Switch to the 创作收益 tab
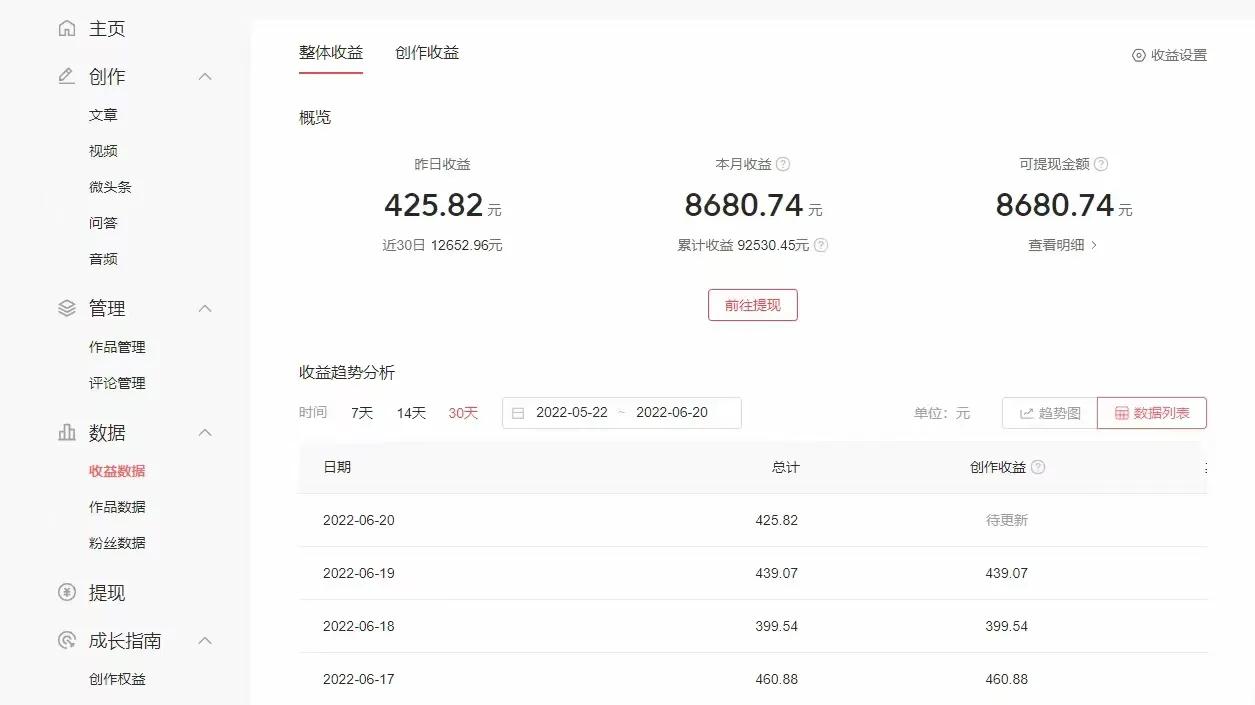 [x=427, y=52]
